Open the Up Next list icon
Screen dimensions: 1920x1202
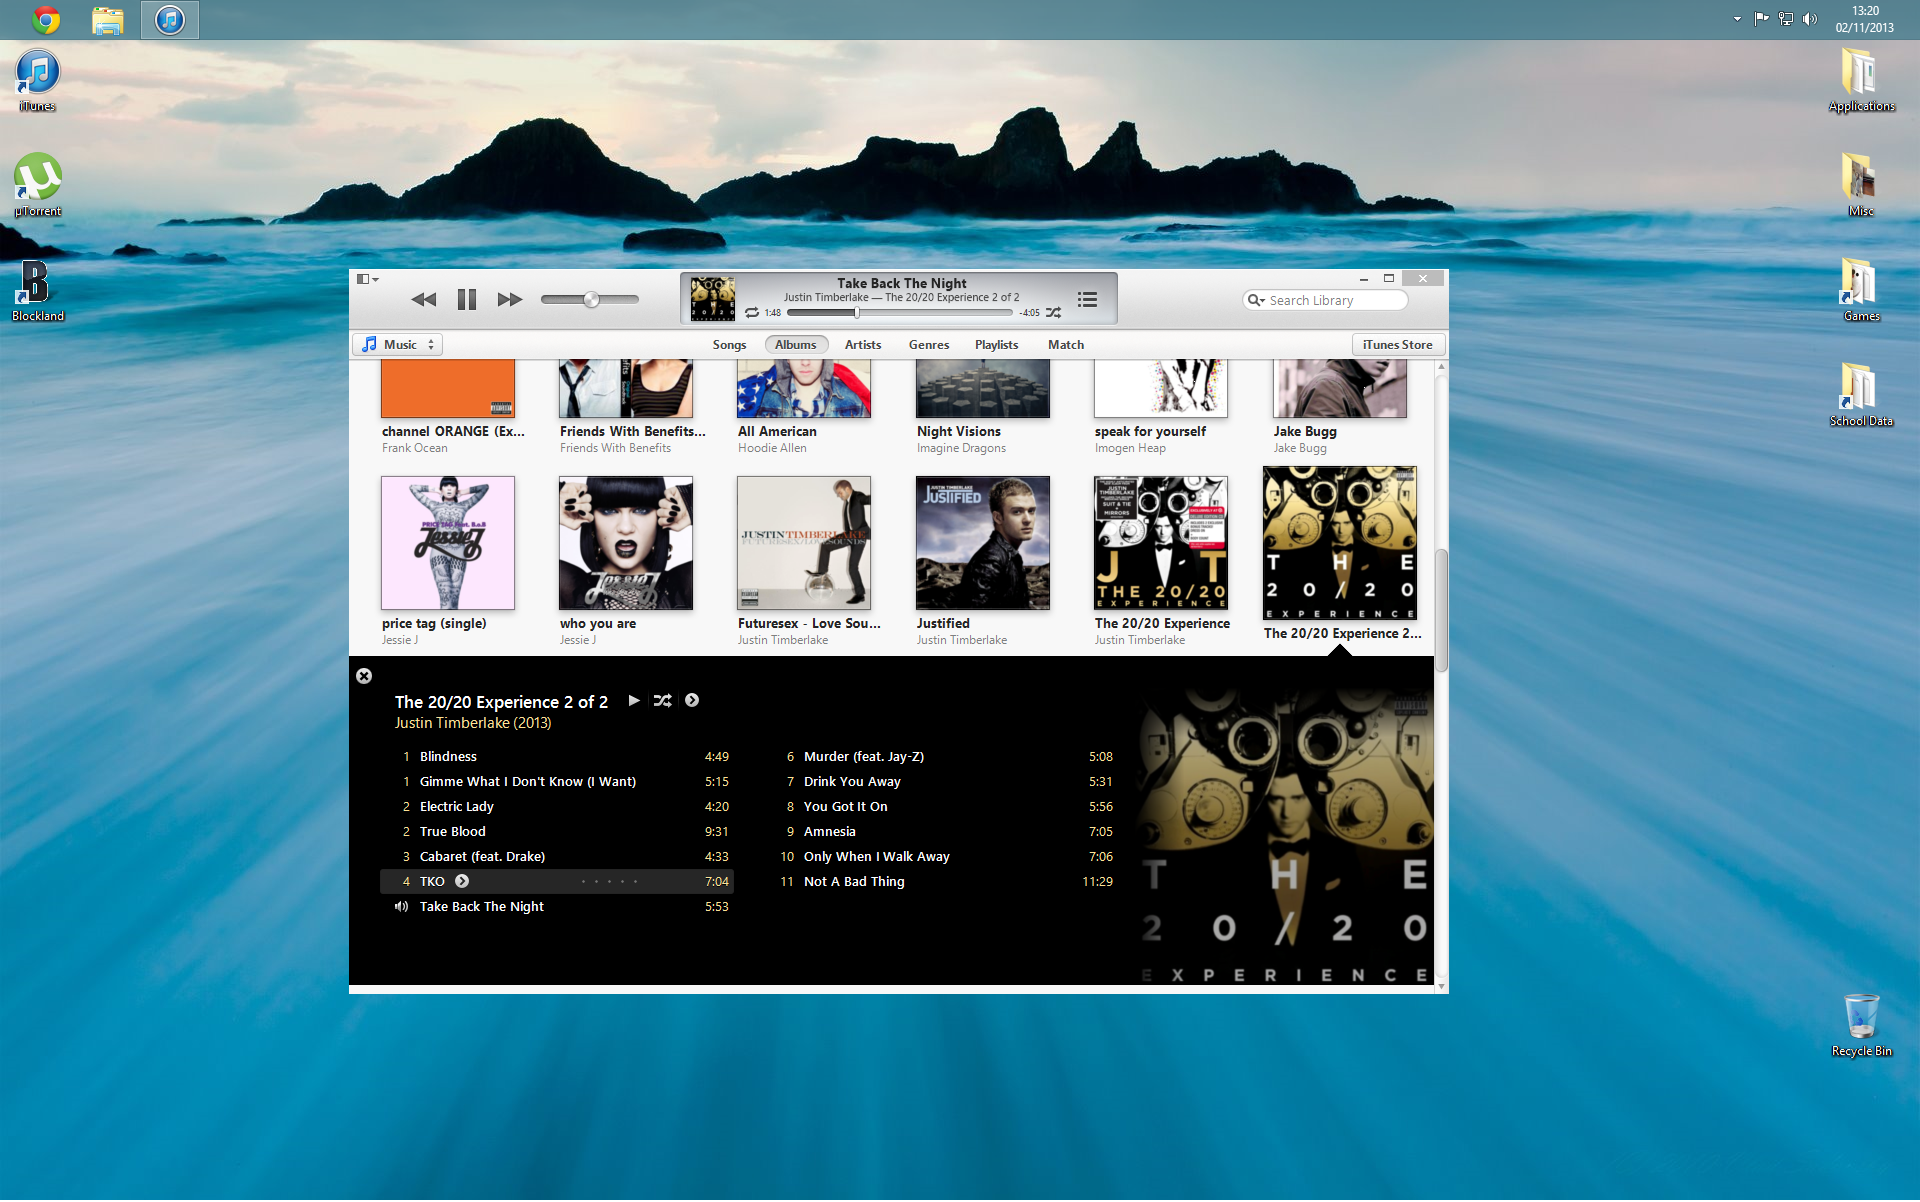click(1087, 299)
